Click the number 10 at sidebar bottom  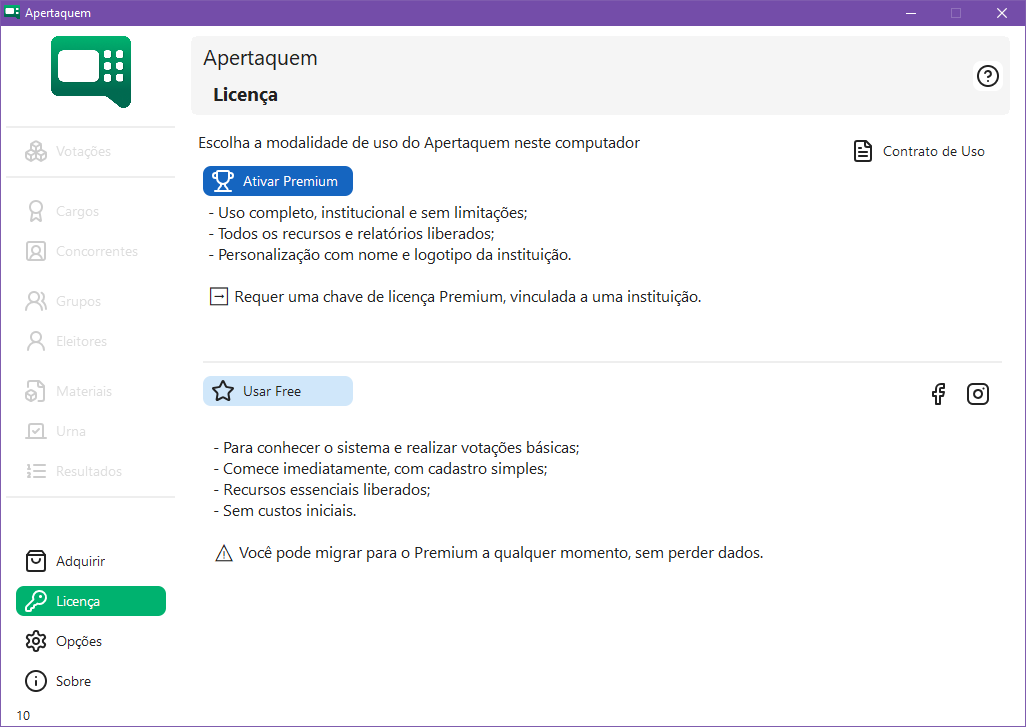click(x=23, y=715)
